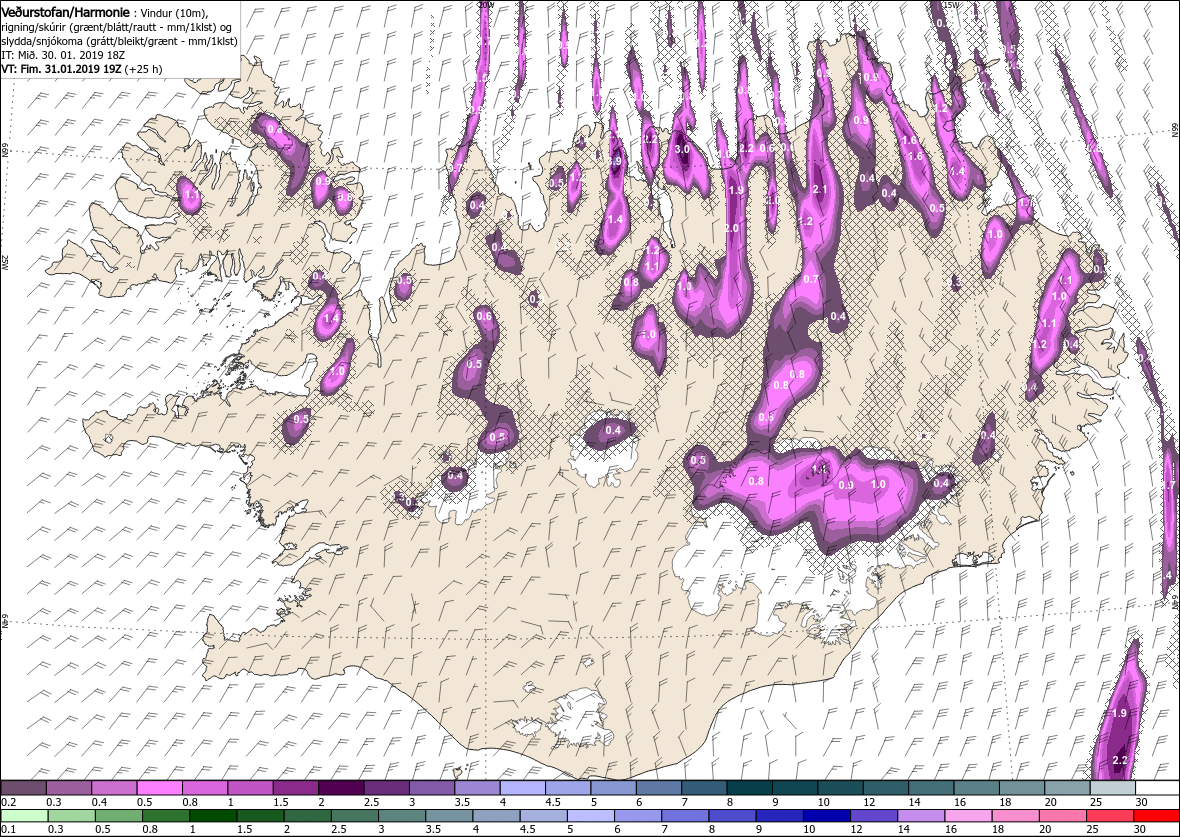Image resolution: width=1180 pixels, height=837 pixels.
Task: Click the 20W longitude label
Action: coord(487,5)
